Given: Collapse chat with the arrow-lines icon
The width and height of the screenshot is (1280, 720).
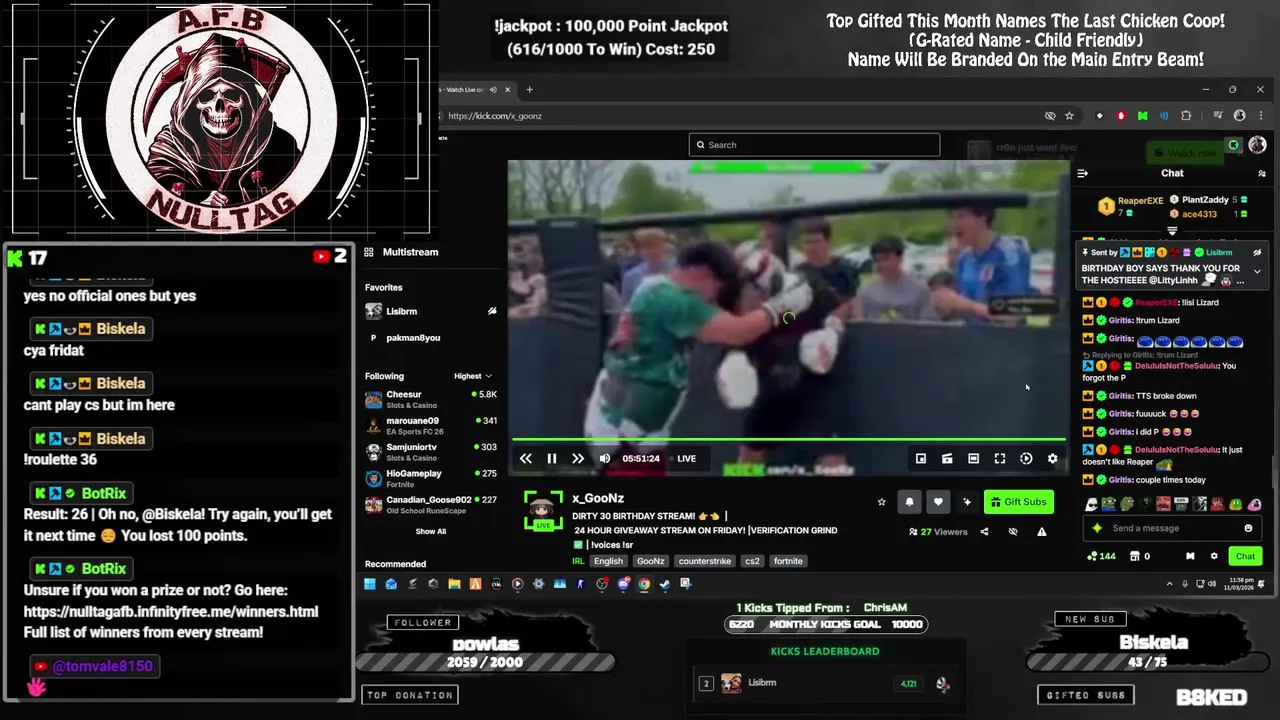Looking at the screenshot, I should point(1082,173).
